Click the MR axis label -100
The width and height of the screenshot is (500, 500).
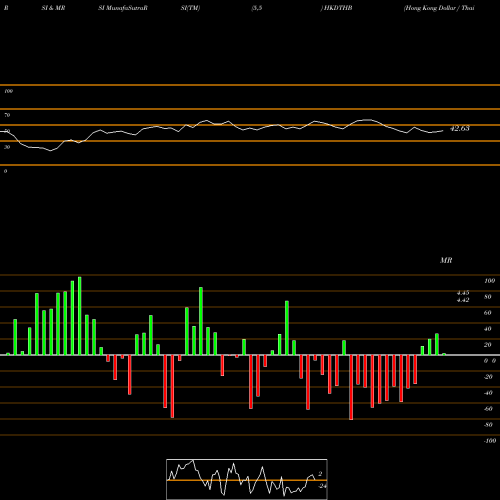pos(490,441)
